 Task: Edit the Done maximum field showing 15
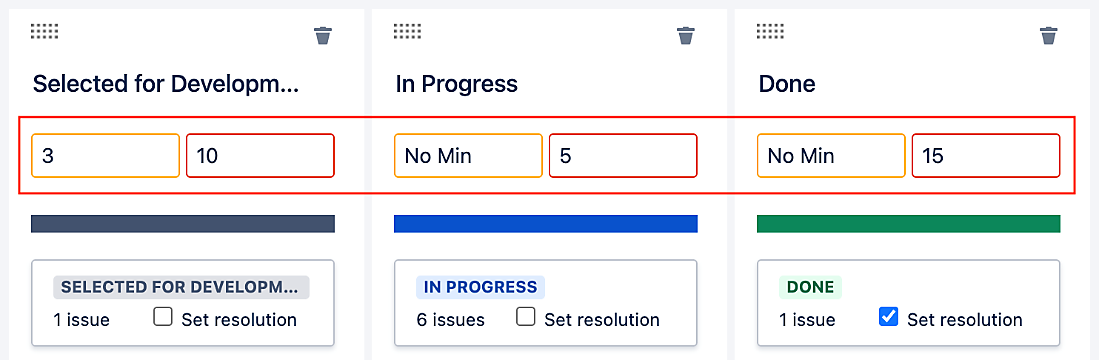pyautogui.click(x=986, y=155)
